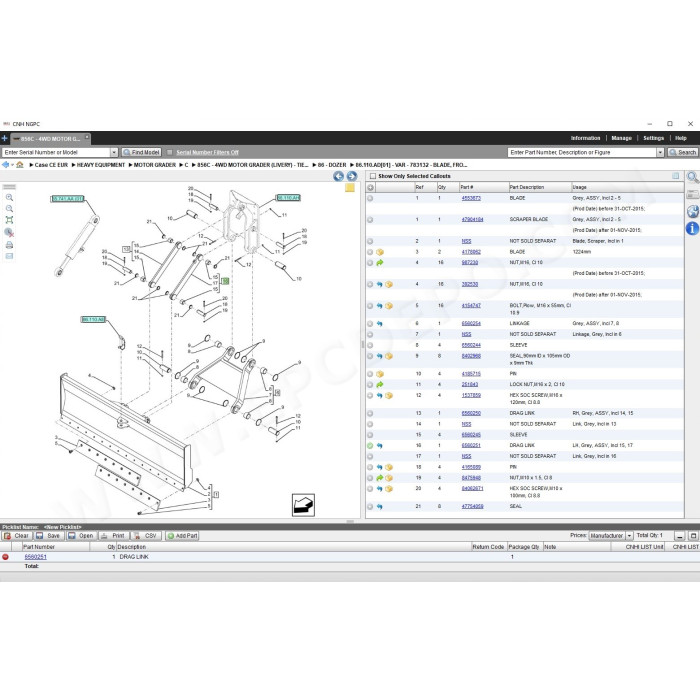Select the LOCK NUT row circle
Screen dimensions: 700x700
point(370,384)
